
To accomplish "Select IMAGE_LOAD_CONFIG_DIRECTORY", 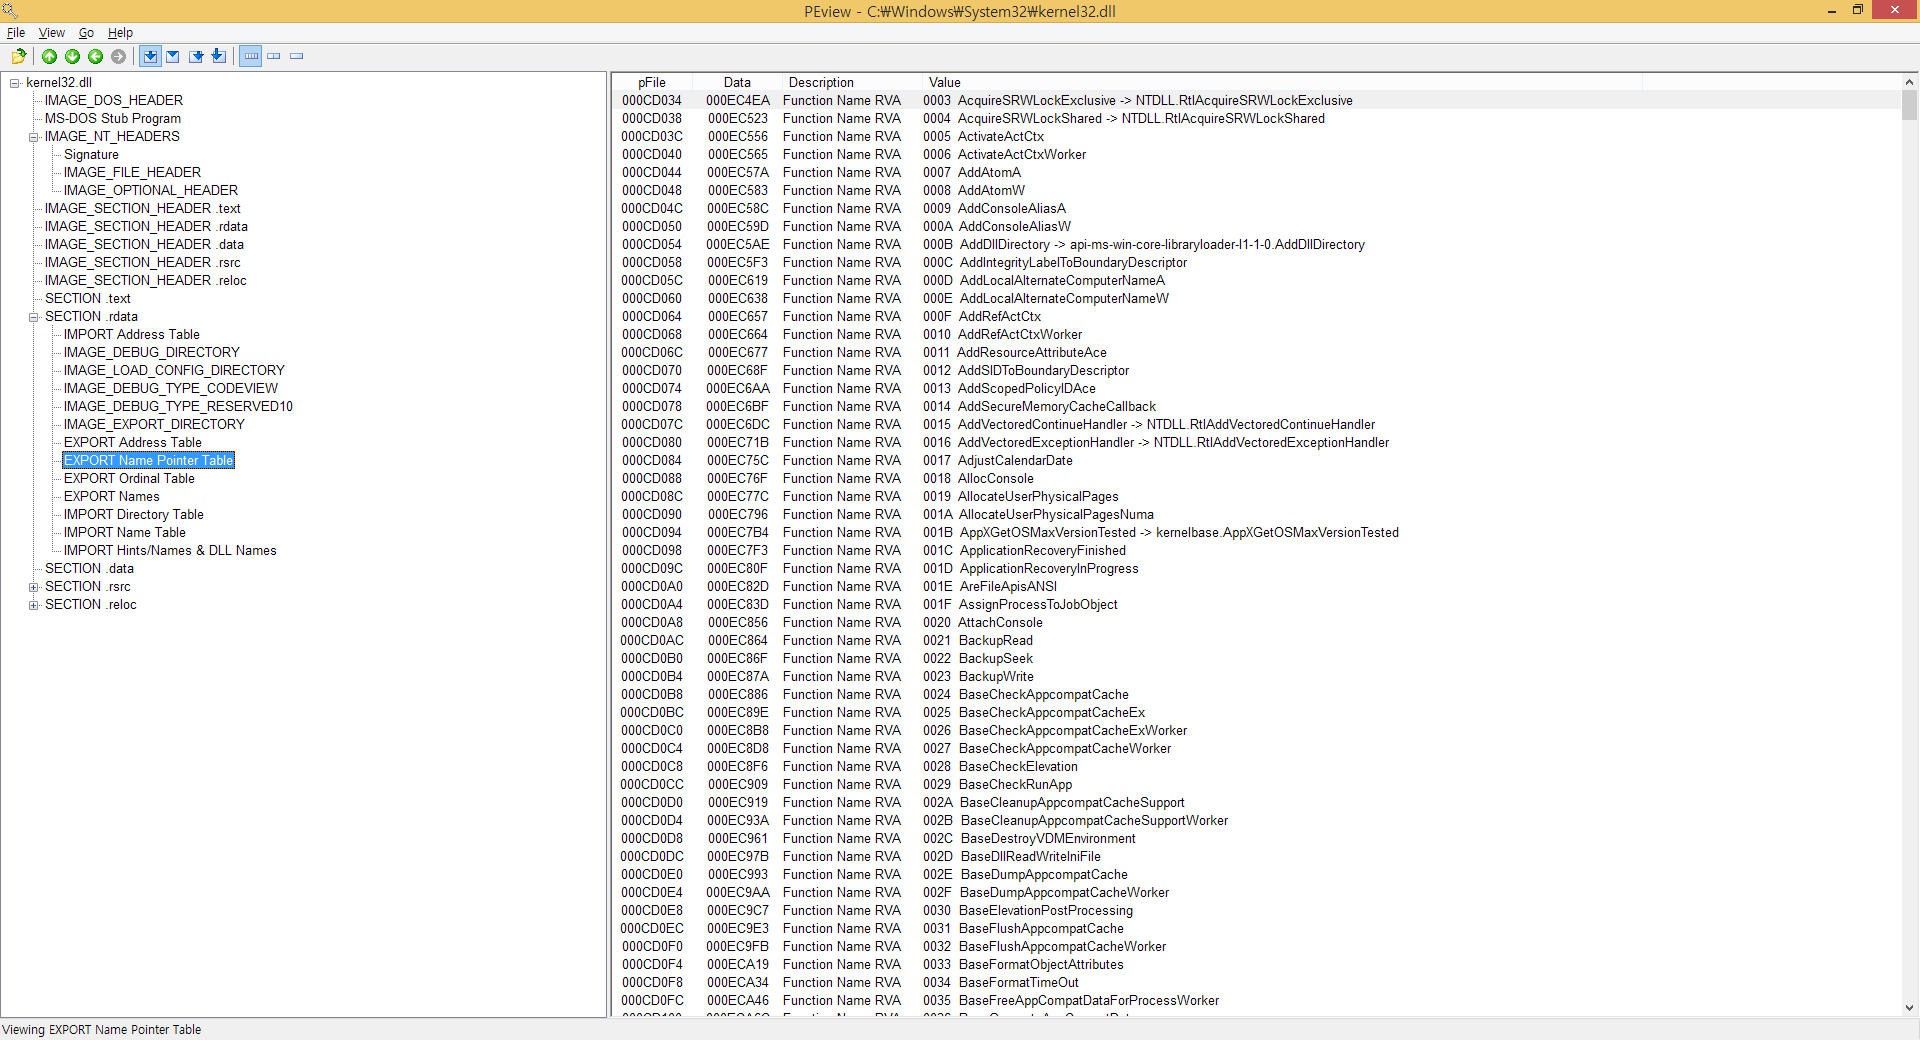I will click(x=174, y=371).
